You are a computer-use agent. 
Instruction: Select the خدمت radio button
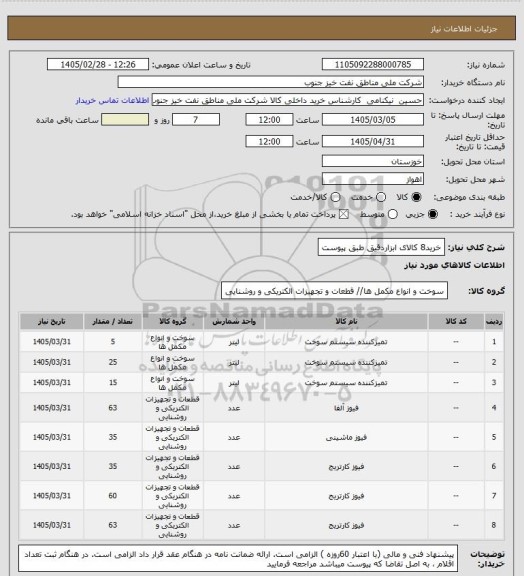[381, 197]
